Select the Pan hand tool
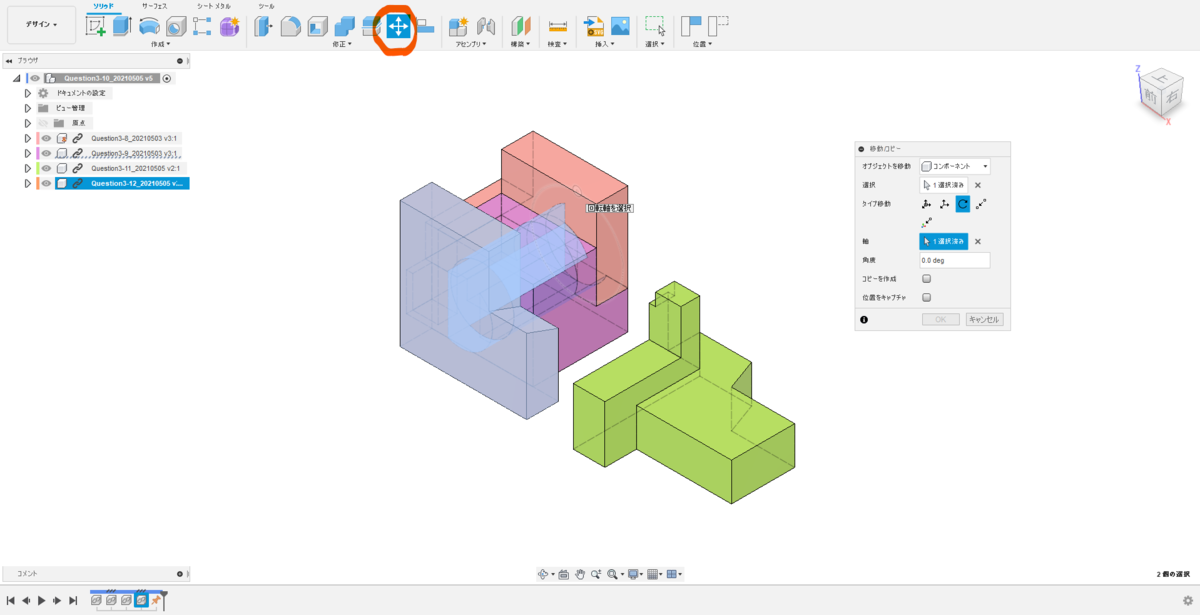The image size is (1200, 615). (579, 574)
